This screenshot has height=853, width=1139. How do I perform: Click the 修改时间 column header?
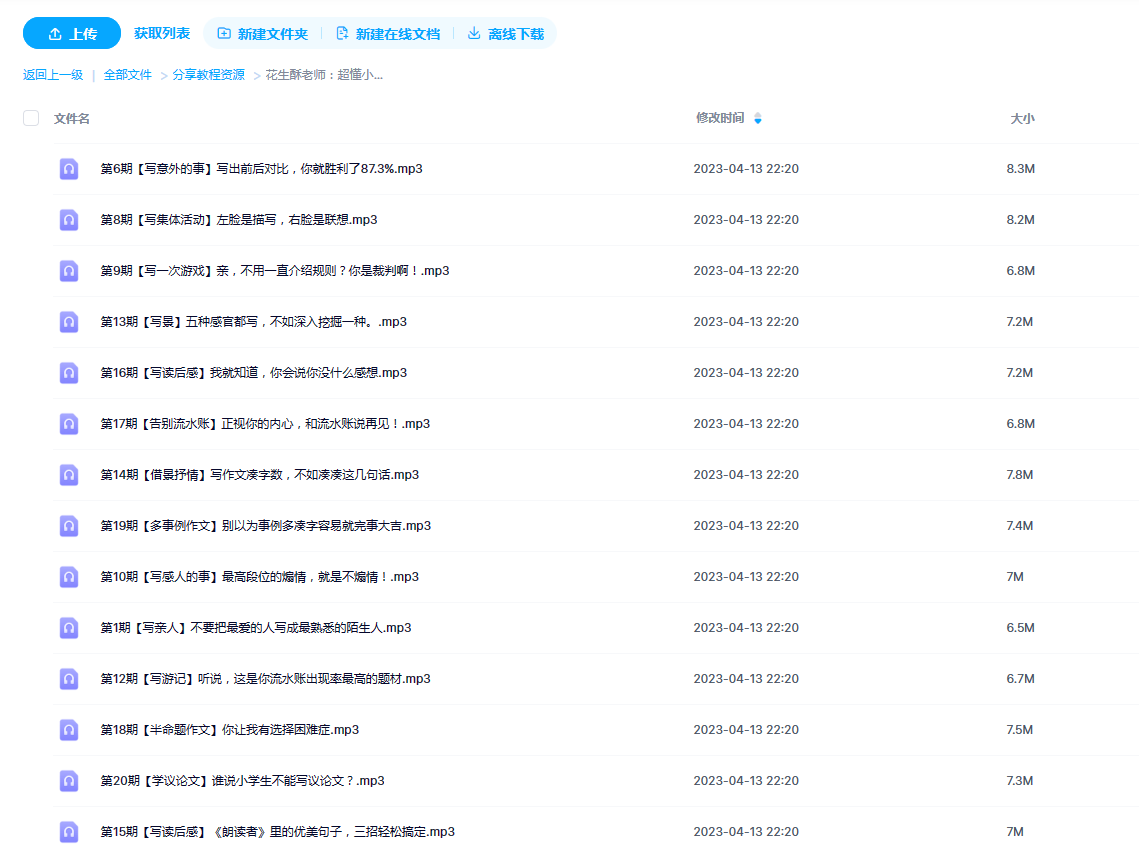click(x=720, y=118)
